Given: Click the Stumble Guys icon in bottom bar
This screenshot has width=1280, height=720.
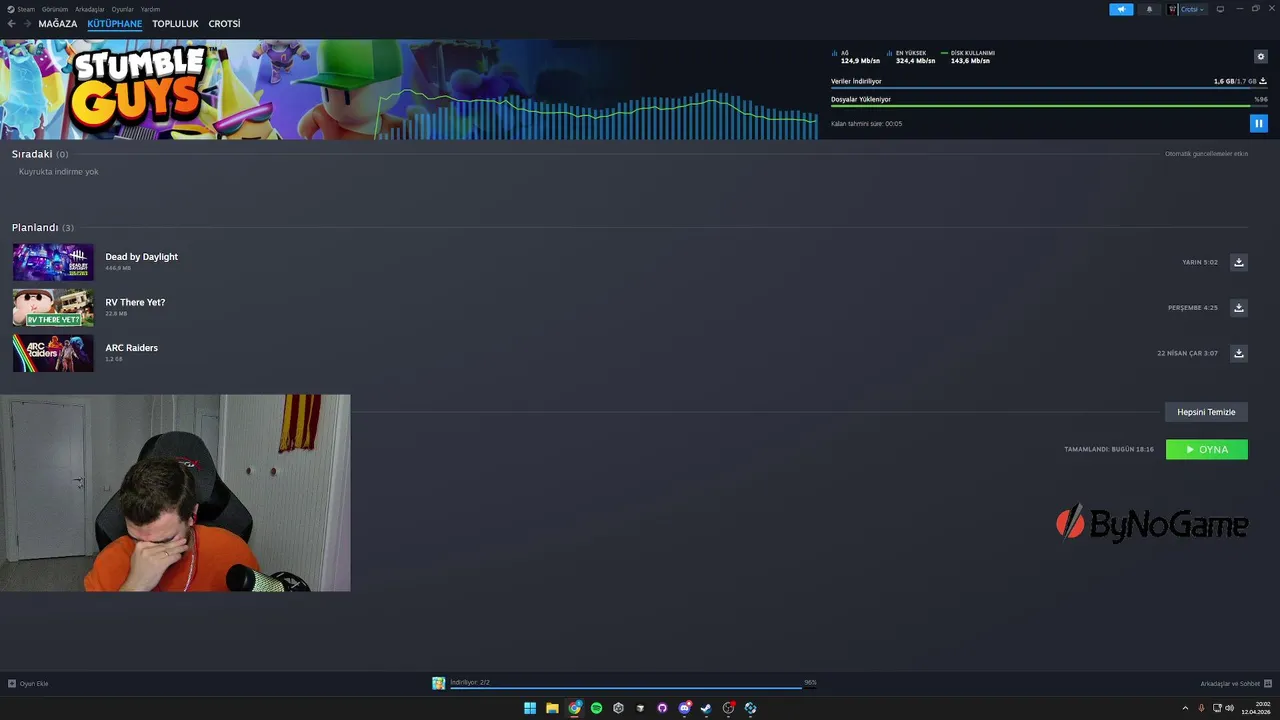Looking at the screenshot, I should pos(438,683).
